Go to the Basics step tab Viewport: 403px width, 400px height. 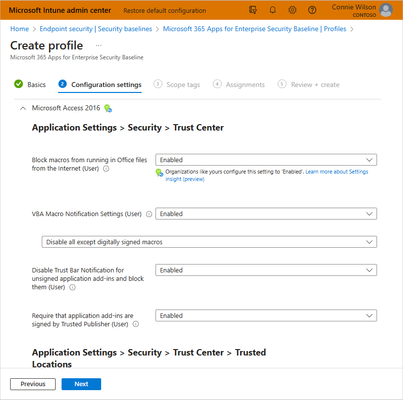click(30, 85)
